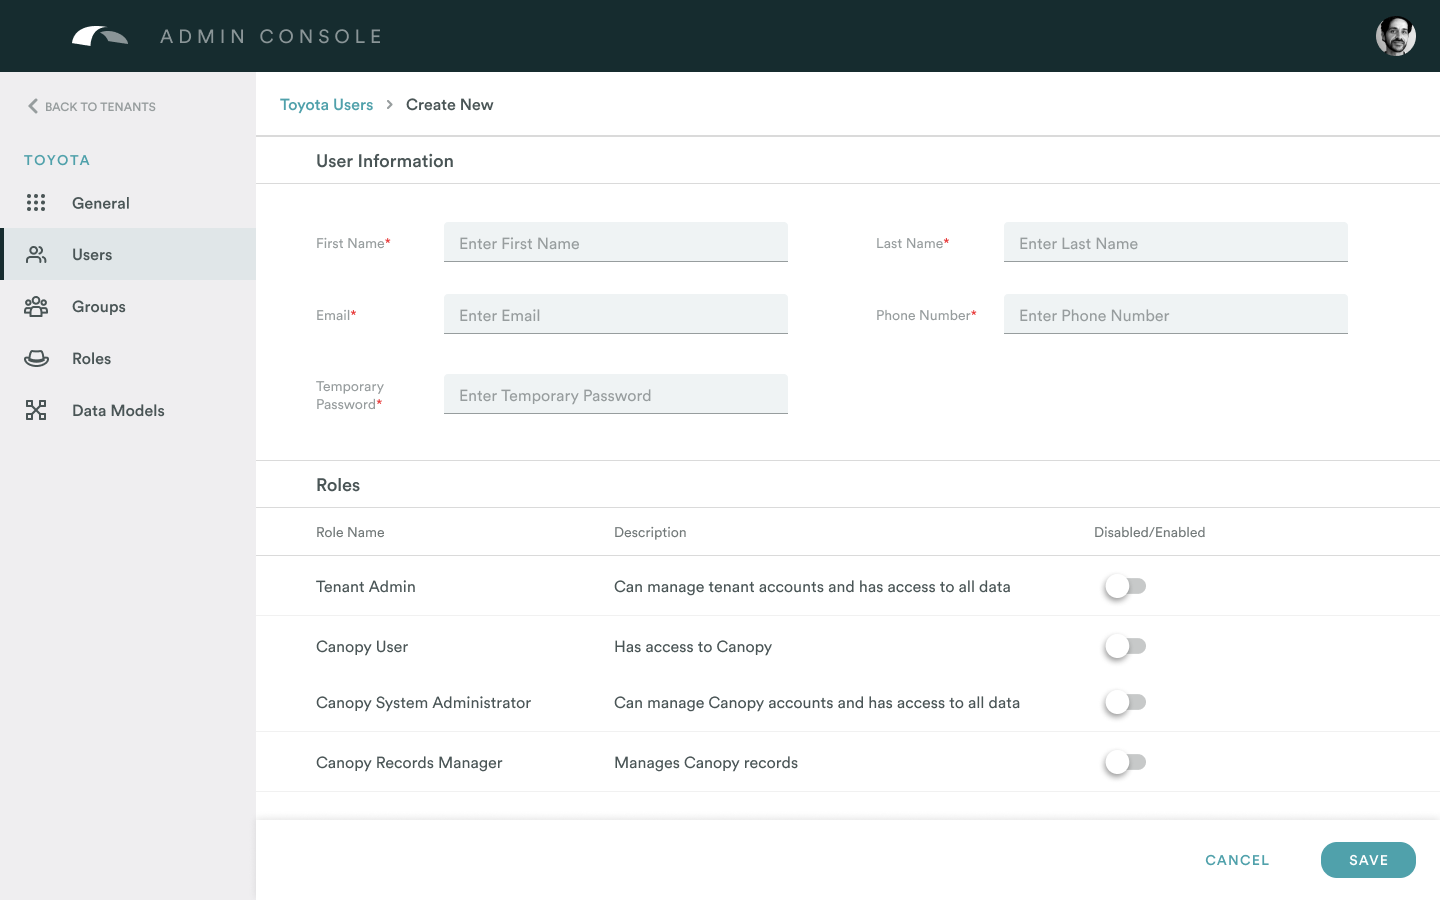The height and width of the screenshot is (900, 1440).
Task: Click the Save button
Action: [x=1368, y=860]
